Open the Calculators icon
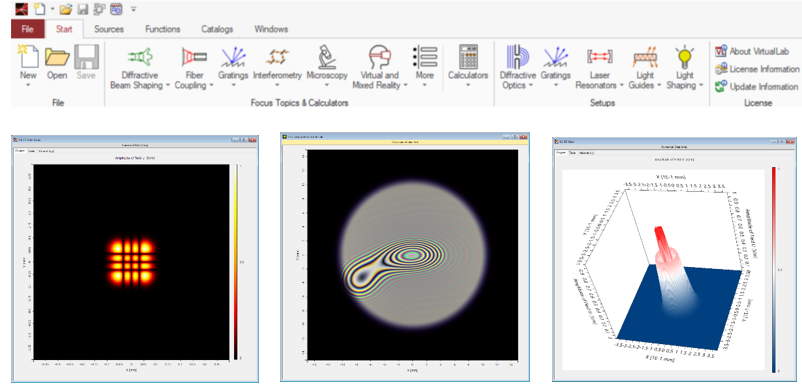 [x=468, y=57]
